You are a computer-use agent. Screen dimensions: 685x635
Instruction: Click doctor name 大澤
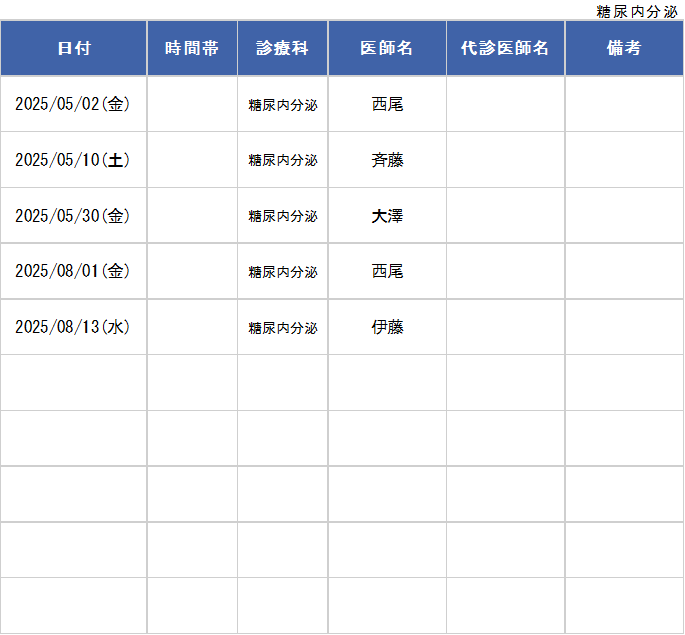tap(387, 216)
